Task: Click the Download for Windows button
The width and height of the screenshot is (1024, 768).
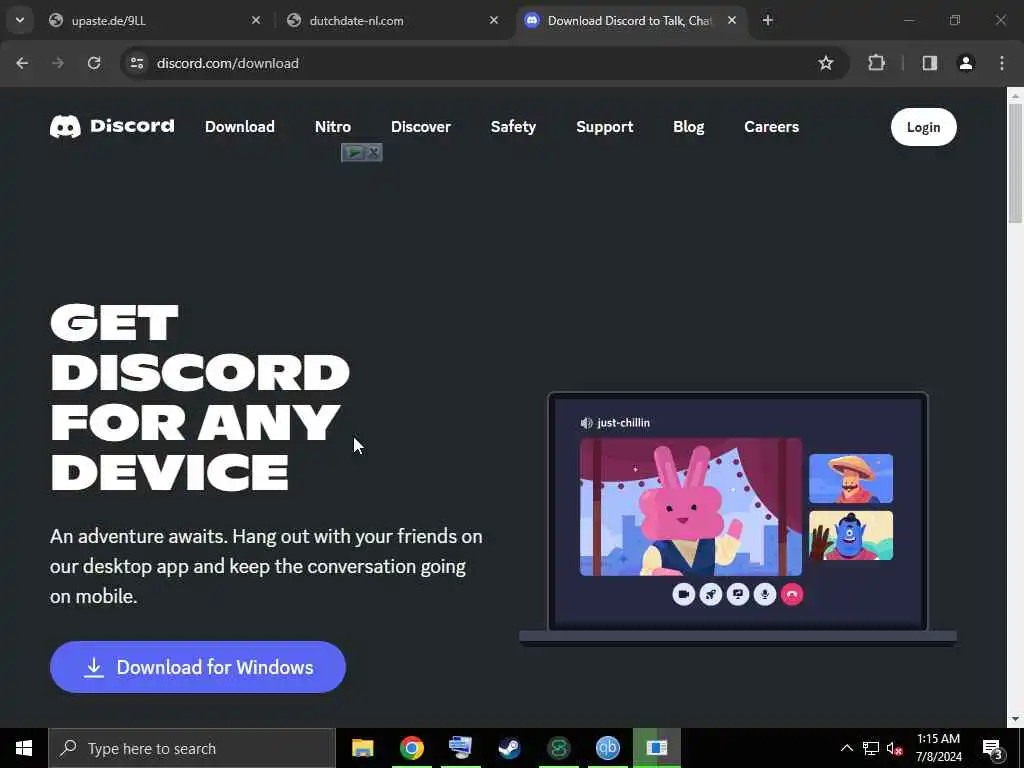Action: point(198,667)
